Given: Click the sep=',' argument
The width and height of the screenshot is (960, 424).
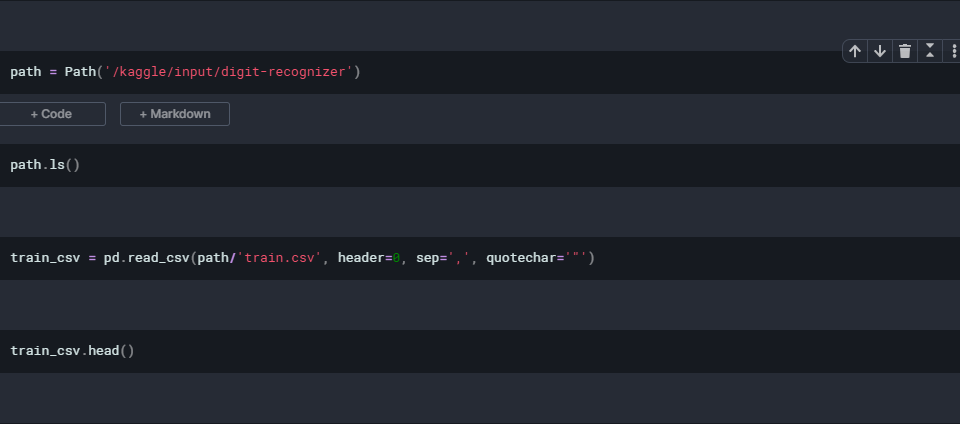Looking at the screenshot, I should [x=442, y=258].
